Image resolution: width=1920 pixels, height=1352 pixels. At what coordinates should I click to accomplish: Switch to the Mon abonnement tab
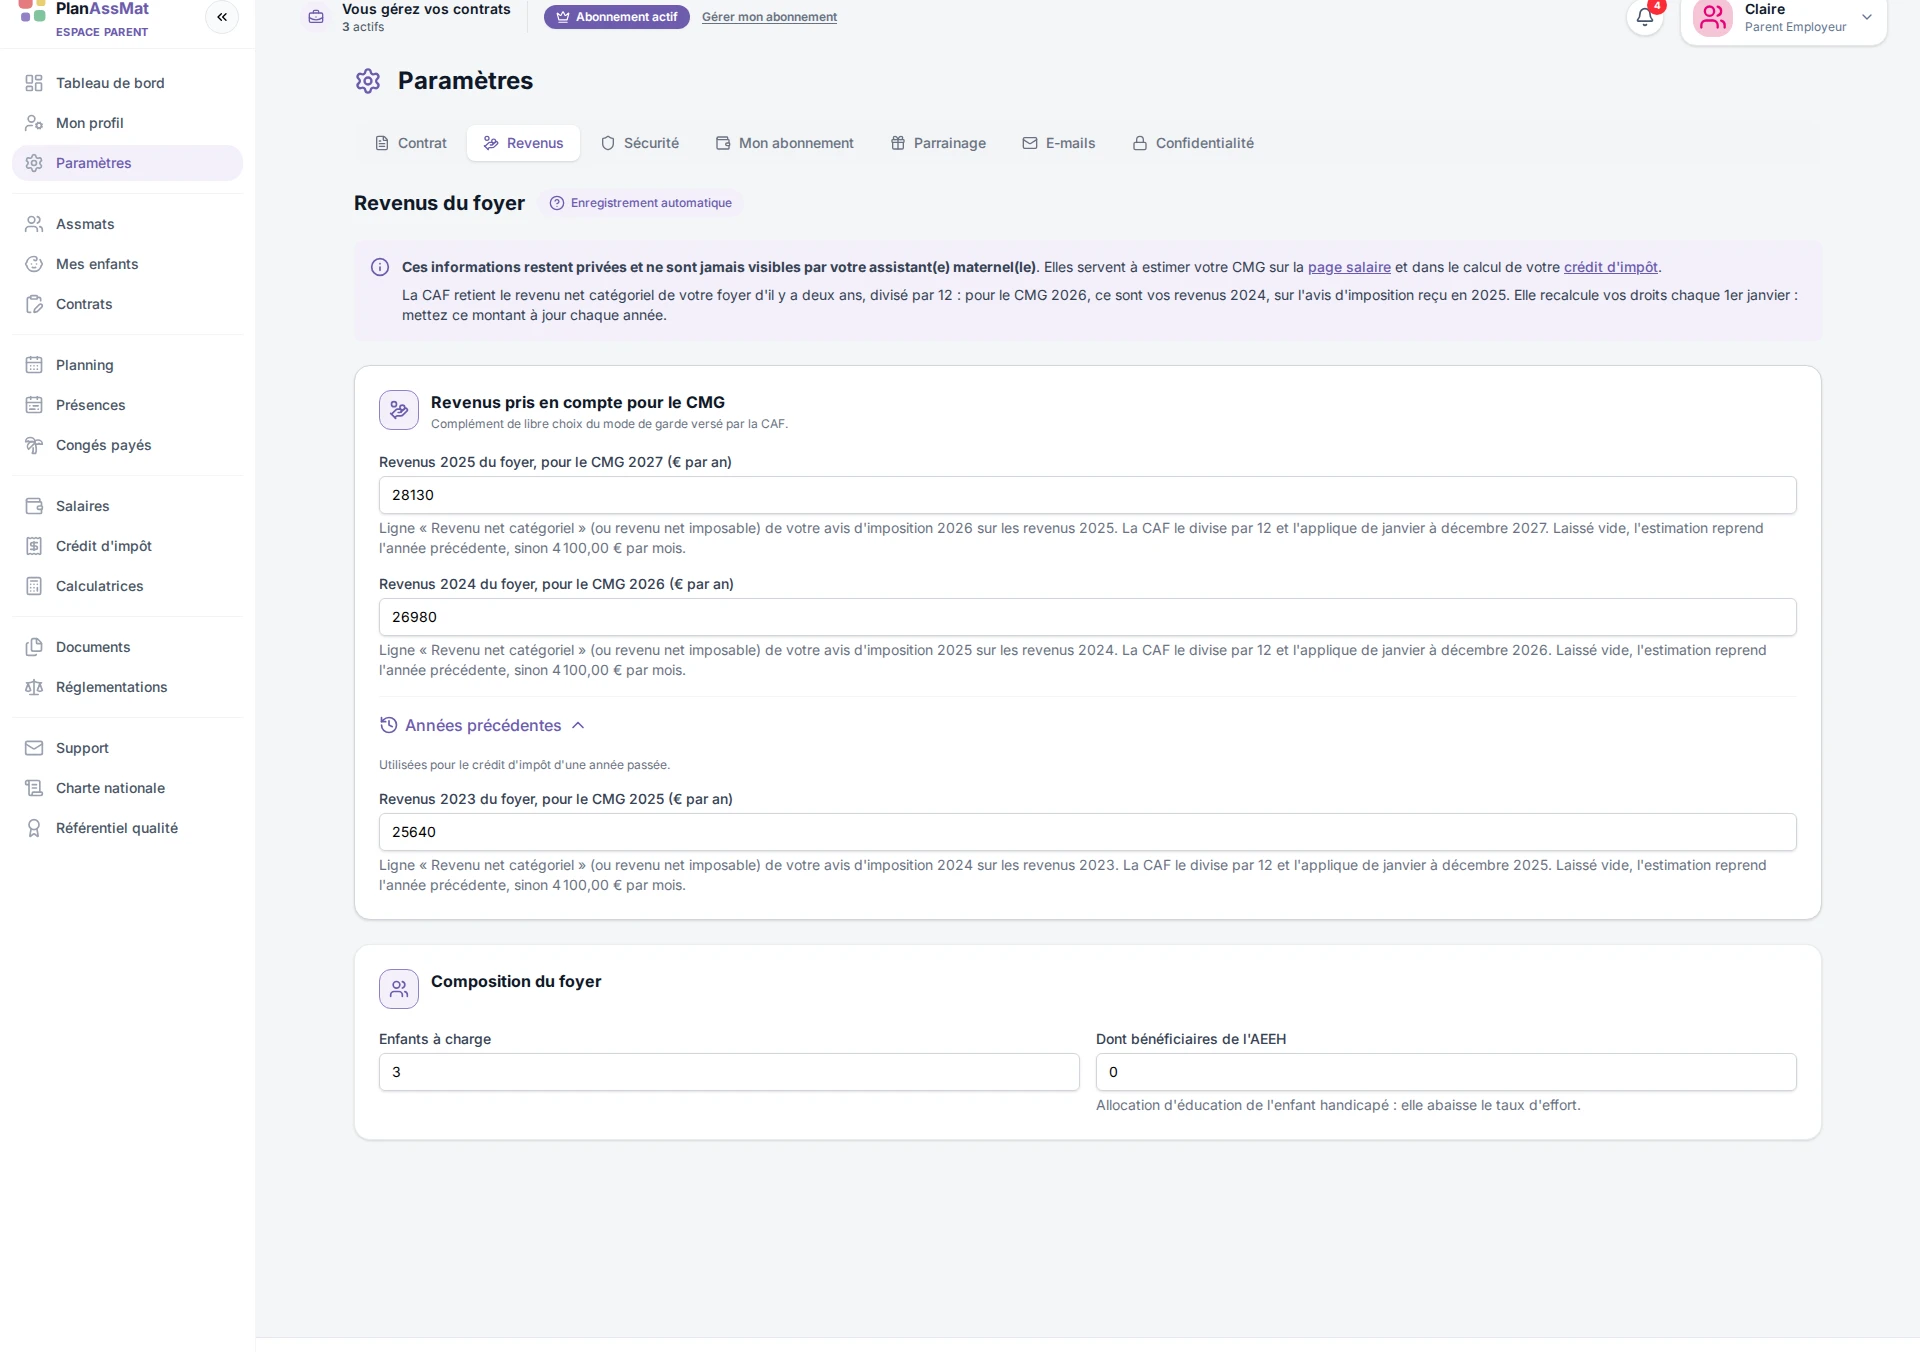click(785, 143)
